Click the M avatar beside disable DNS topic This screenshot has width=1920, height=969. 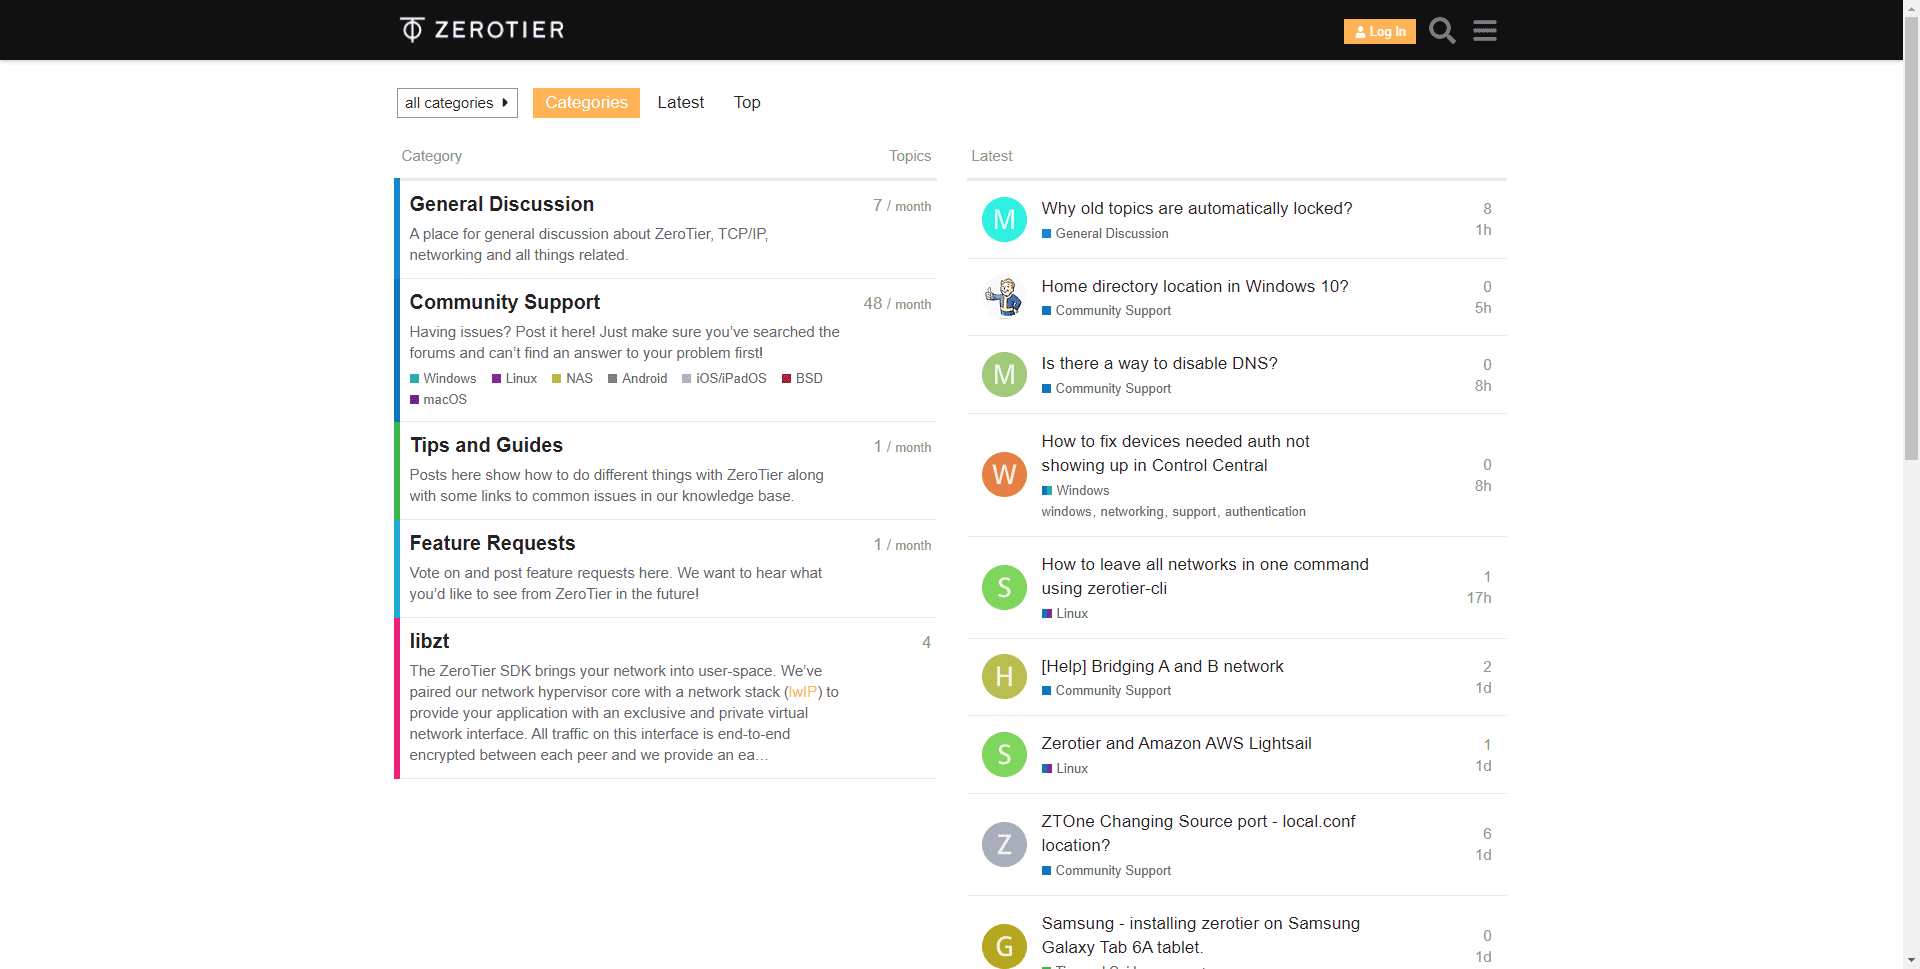[x=1004, y=374]
